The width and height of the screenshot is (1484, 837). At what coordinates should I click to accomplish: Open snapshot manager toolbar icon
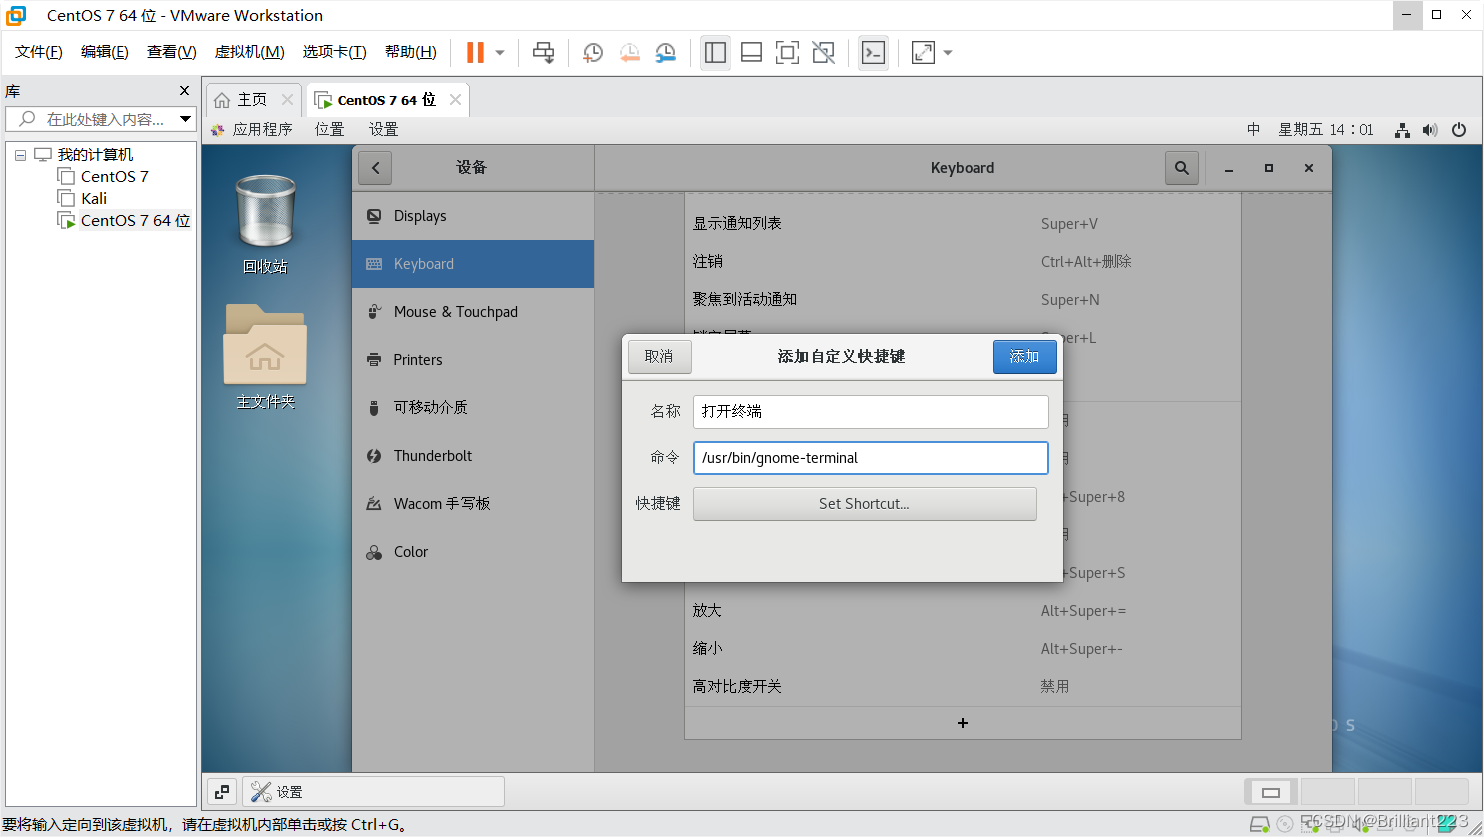coord(666,52)
